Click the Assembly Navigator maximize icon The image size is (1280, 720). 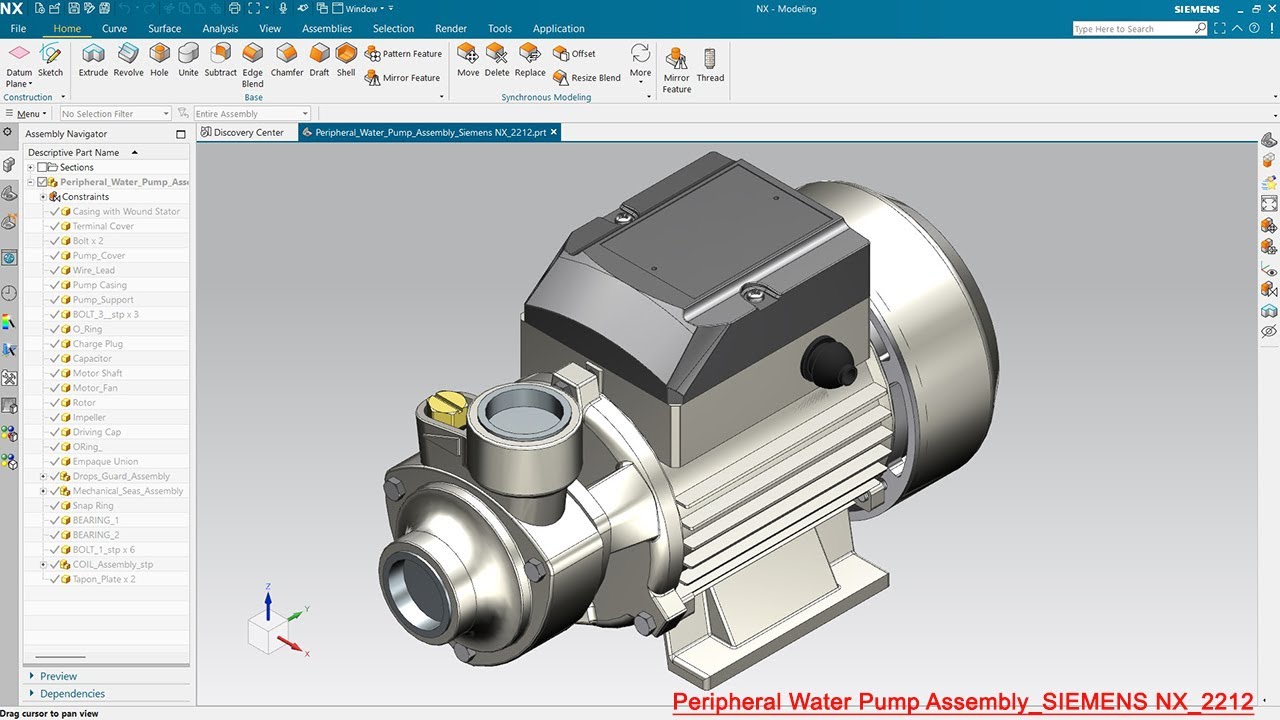pos(181,134)
